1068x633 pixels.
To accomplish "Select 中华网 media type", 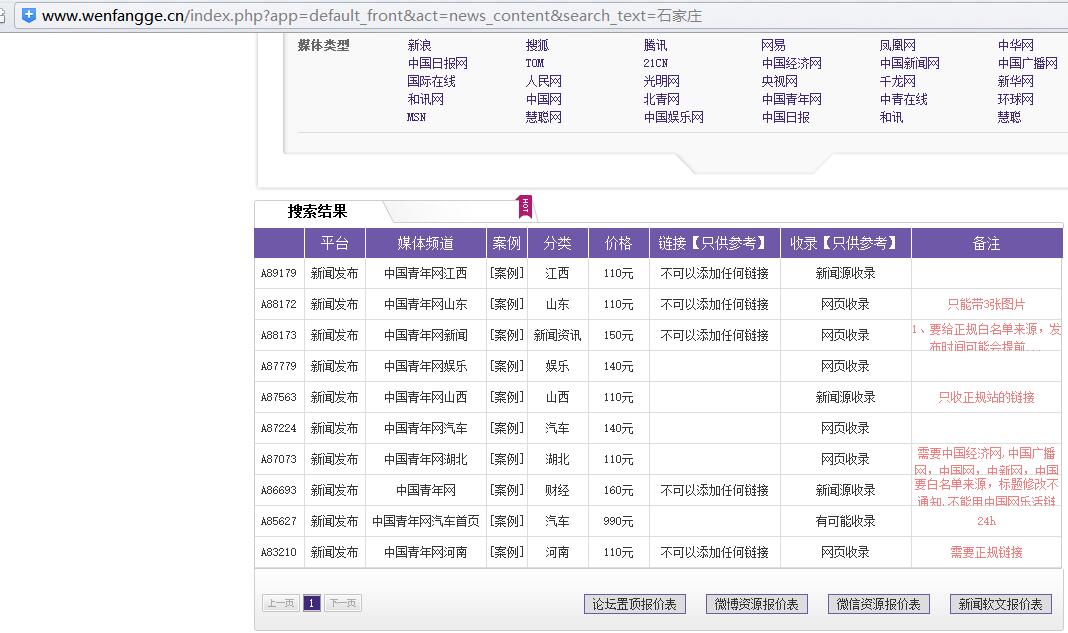I will 1016,45.
